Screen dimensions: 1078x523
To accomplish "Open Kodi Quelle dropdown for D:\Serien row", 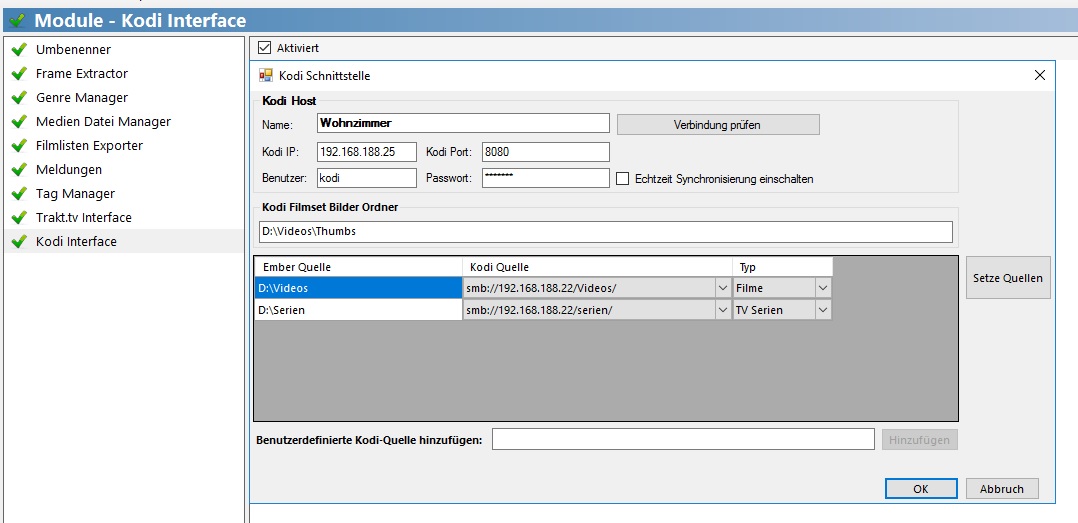I will tap(723, 310).
